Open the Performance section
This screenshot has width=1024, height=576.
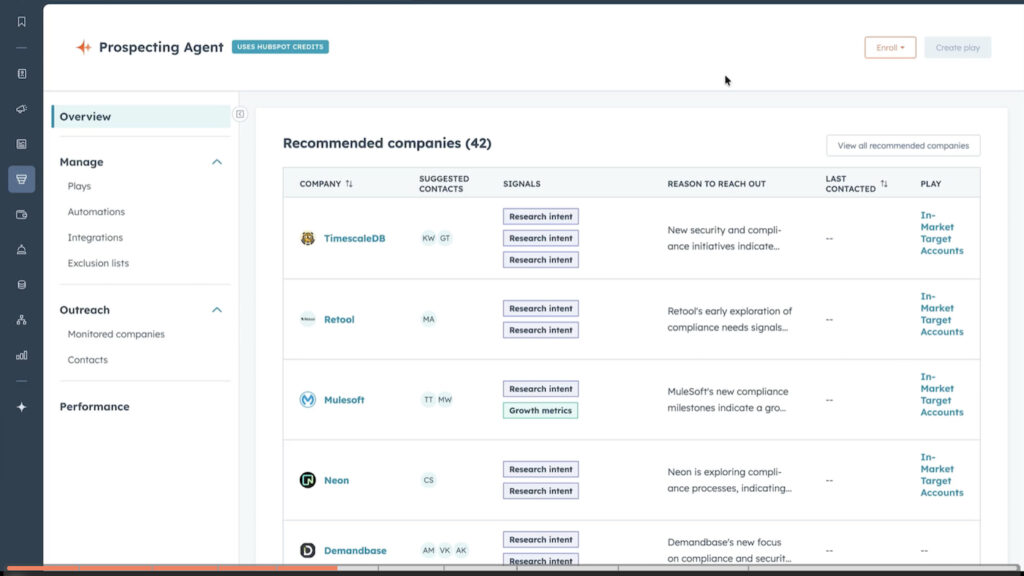click(95, 406)
